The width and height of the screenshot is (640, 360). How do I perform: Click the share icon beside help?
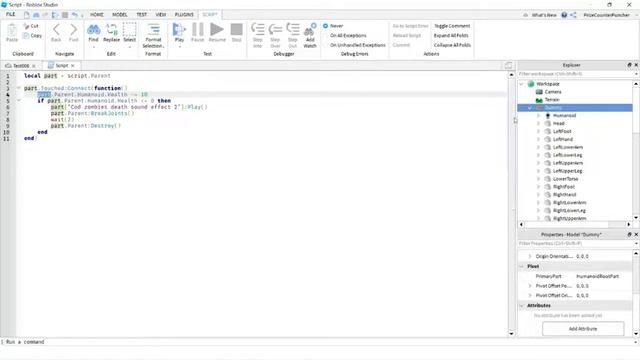[573, 15]
